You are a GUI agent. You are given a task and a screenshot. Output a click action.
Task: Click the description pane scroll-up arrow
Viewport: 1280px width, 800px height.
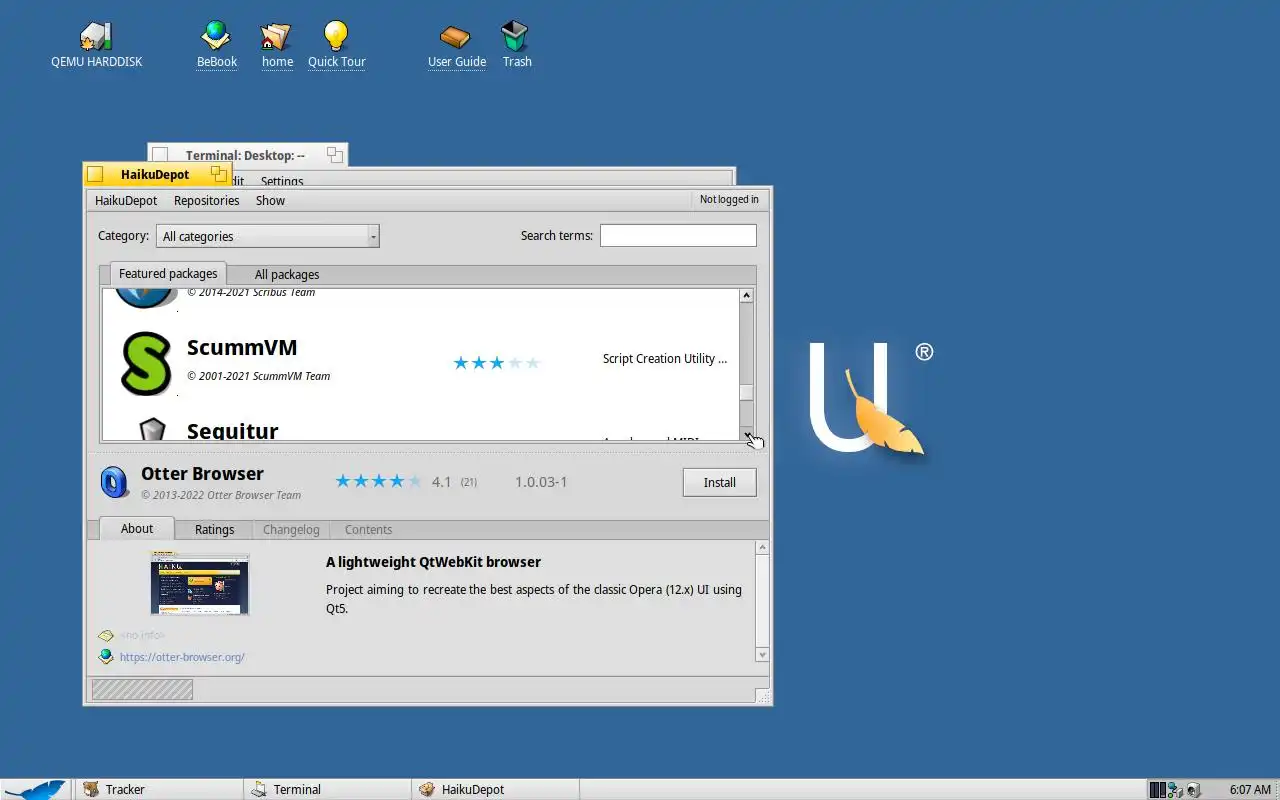[x=762, y=547]
